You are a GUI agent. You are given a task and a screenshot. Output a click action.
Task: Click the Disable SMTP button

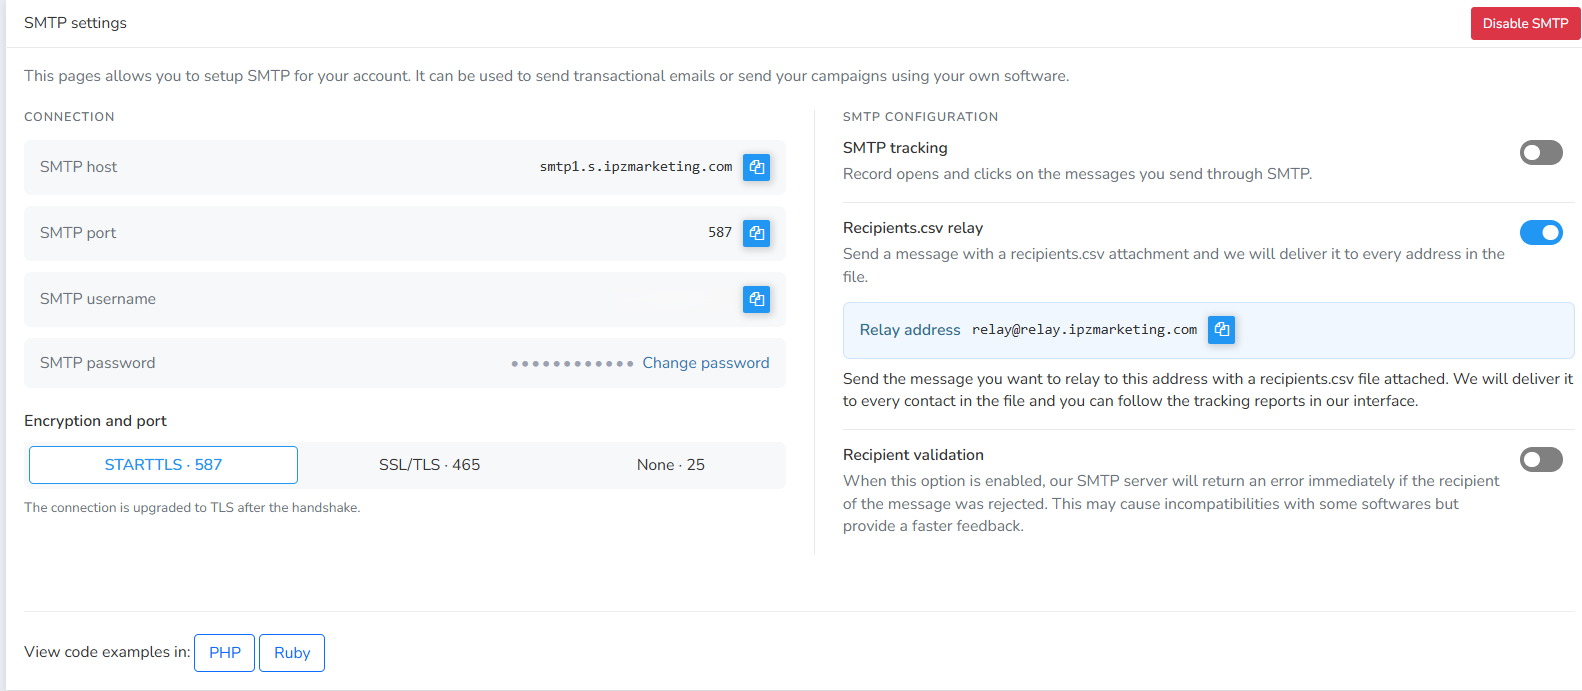coord(1525,23)
